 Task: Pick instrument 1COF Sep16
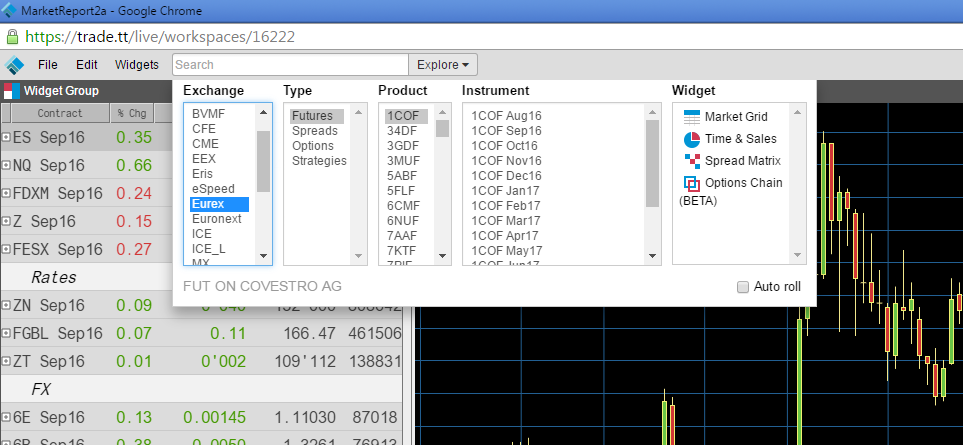click(x=506, y=131)
